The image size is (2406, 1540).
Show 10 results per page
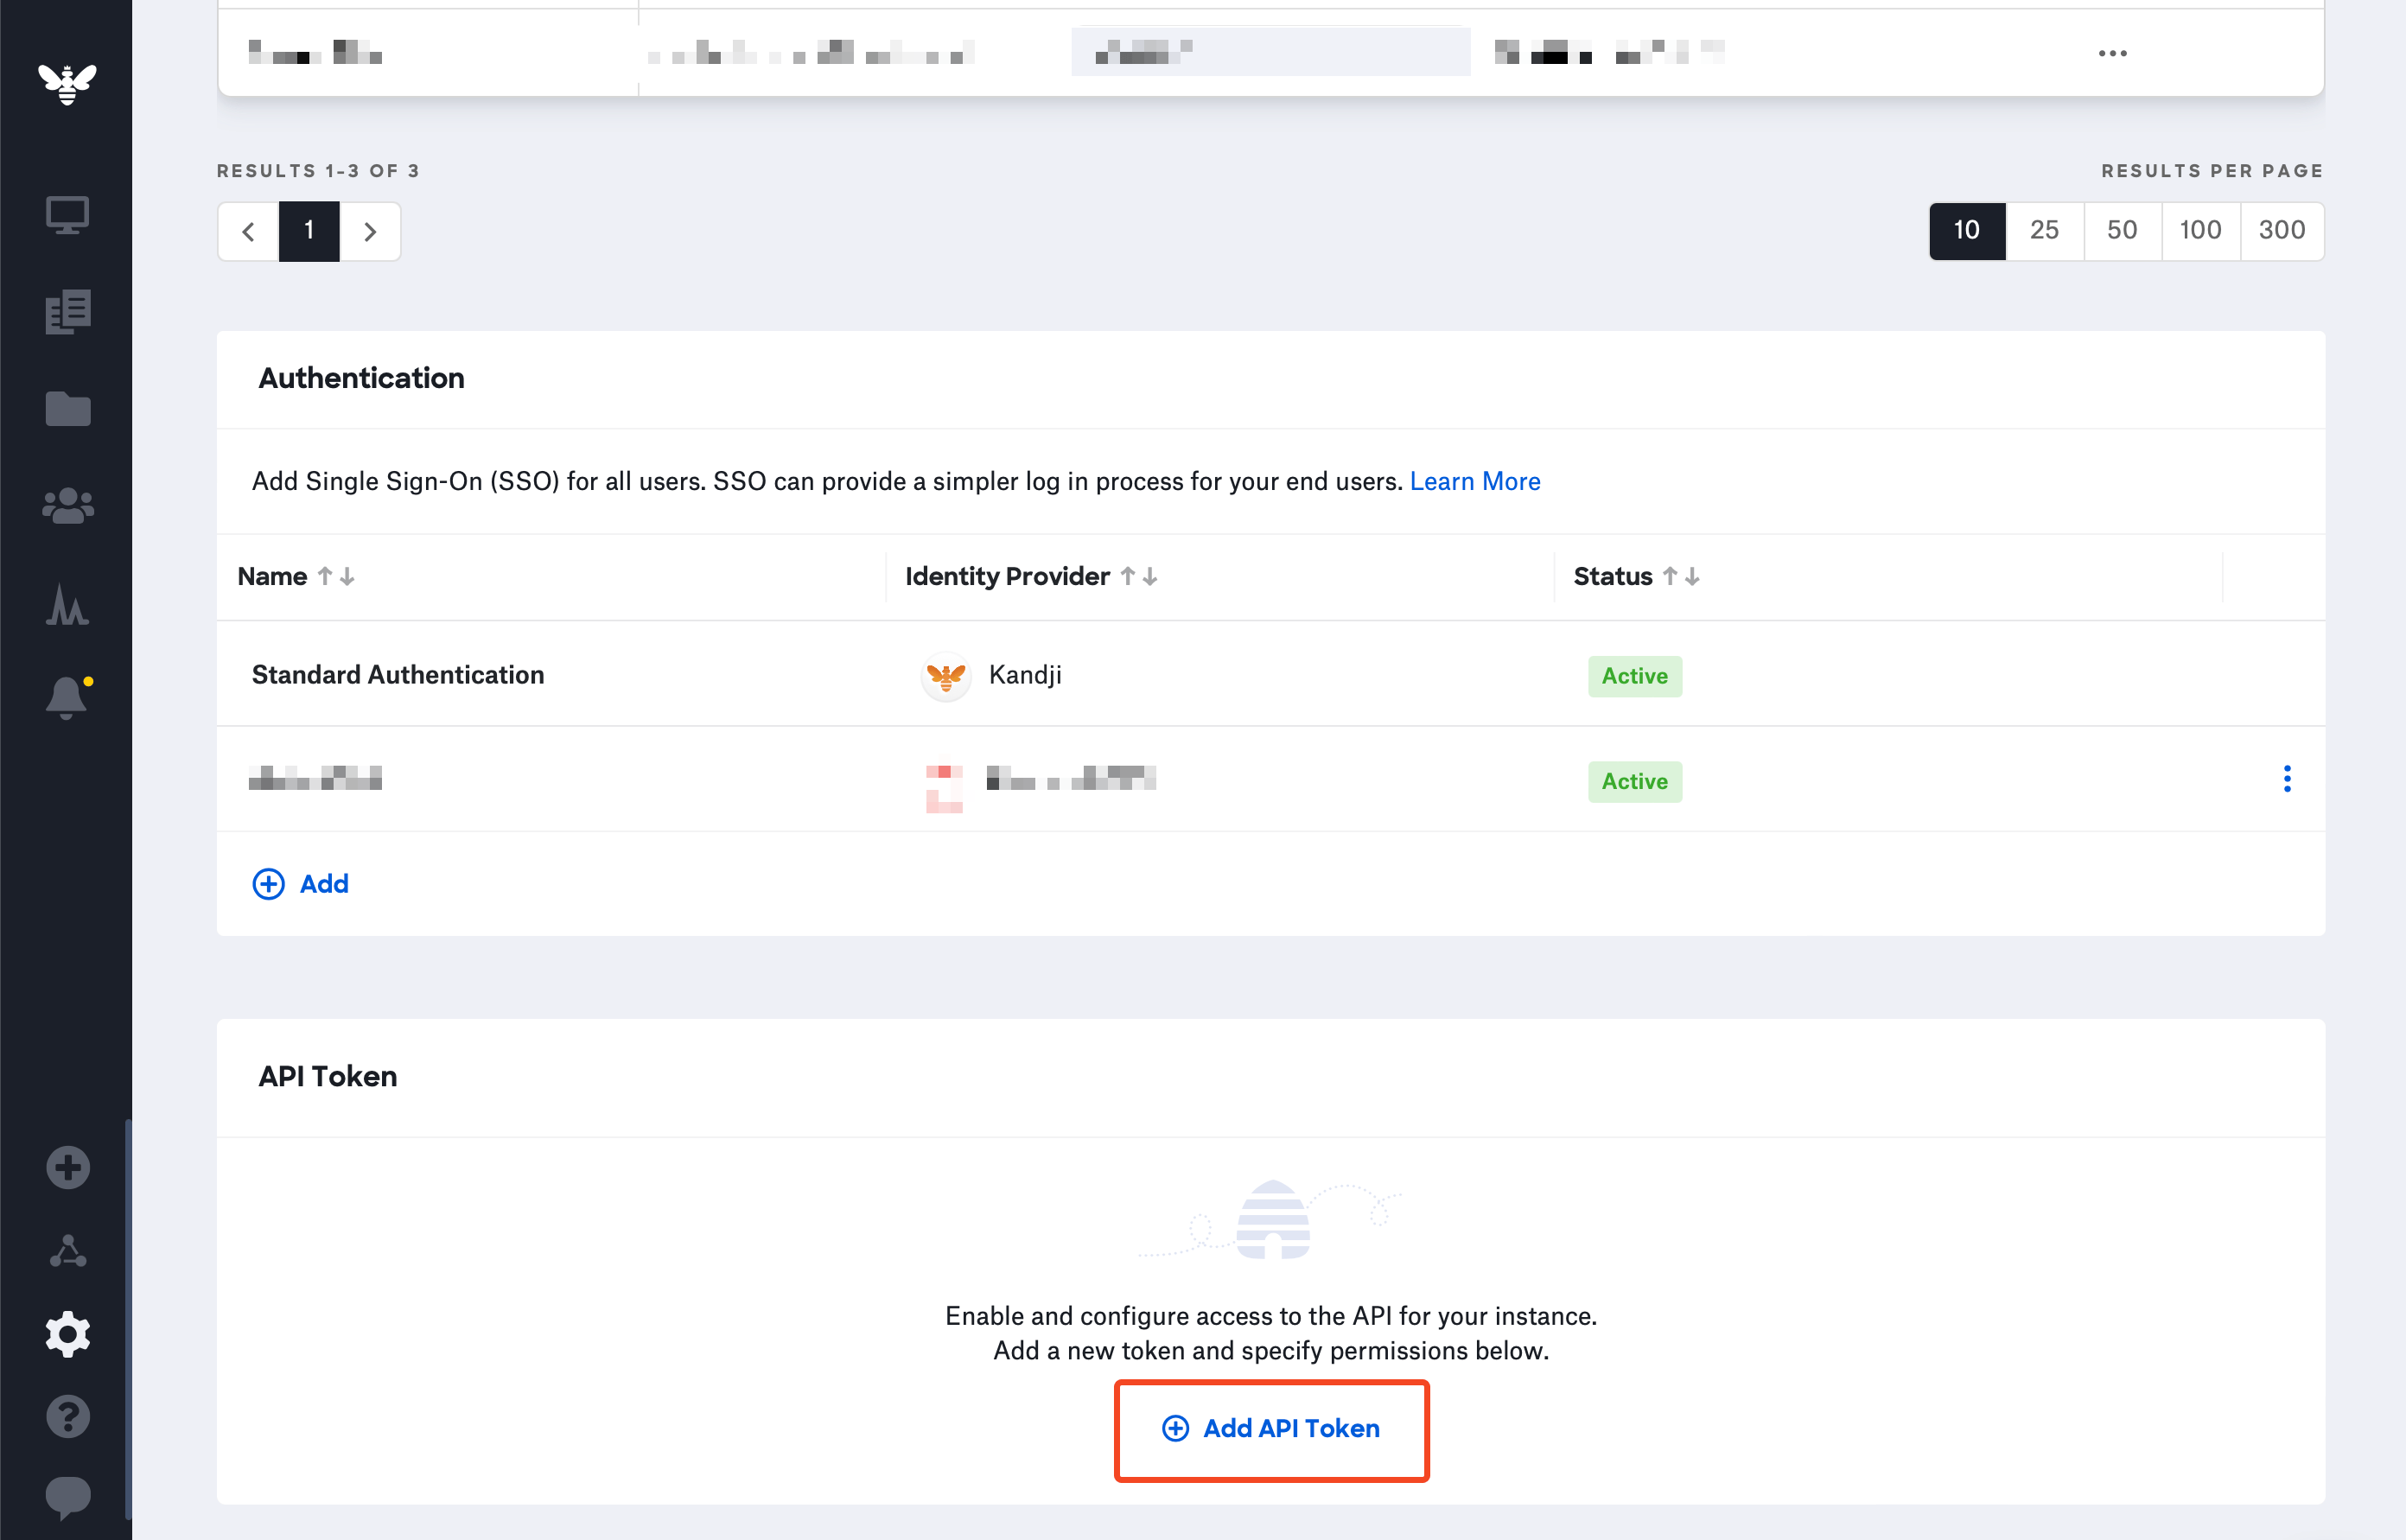(x=1967, y=231)
